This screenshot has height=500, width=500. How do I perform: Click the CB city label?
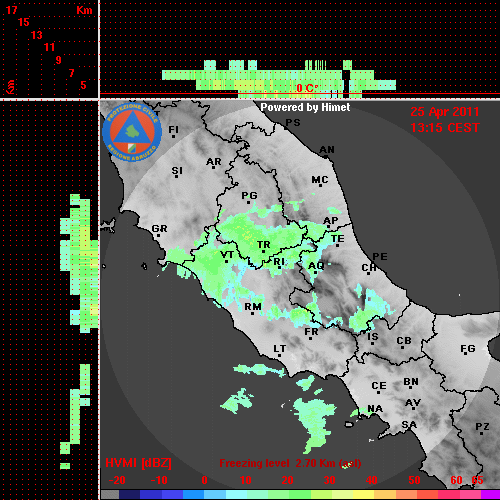[404, 341]
